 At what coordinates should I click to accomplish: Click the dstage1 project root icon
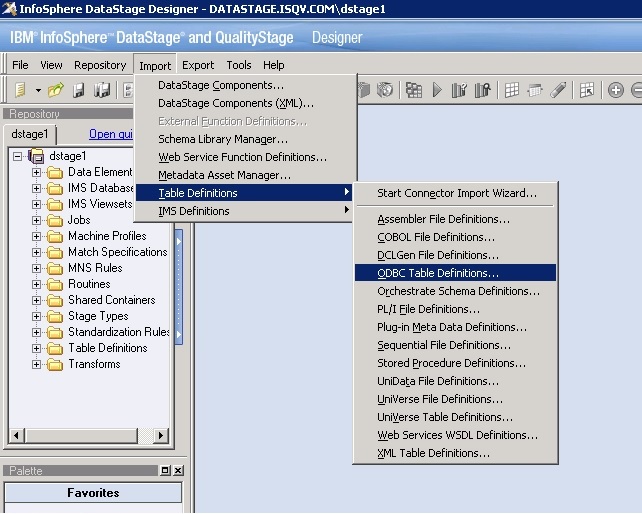click(x=37, y=156)
